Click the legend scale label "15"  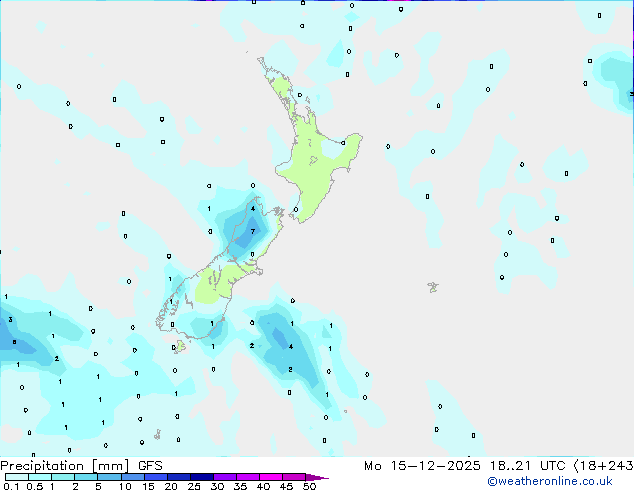[x=148, y=486]
